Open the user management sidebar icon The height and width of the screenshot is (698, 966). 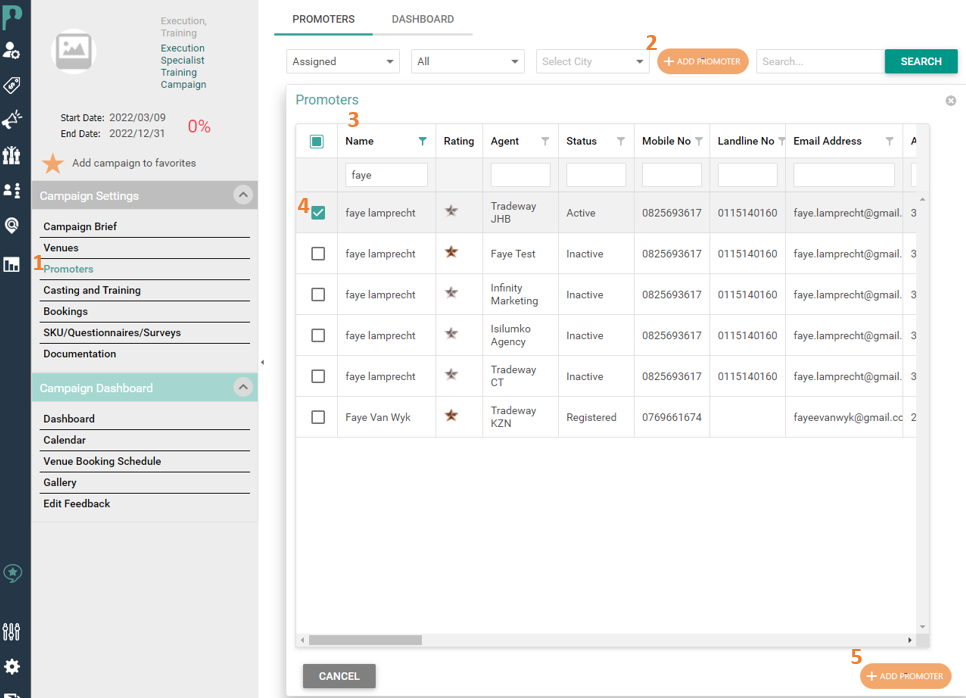(13, 50)
